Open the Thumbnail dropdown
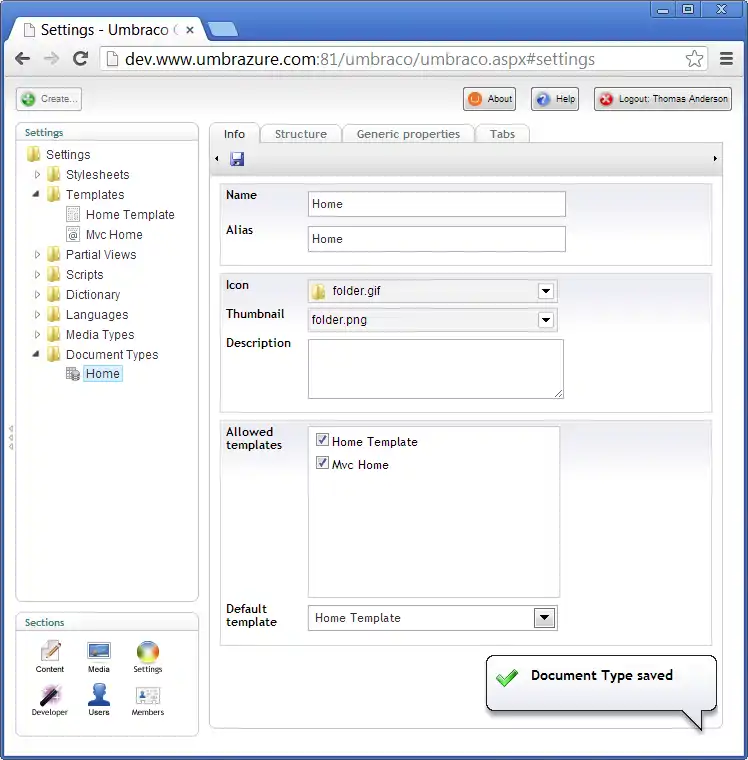The width and height of the screenshot is (748, 760). point(545,320)
